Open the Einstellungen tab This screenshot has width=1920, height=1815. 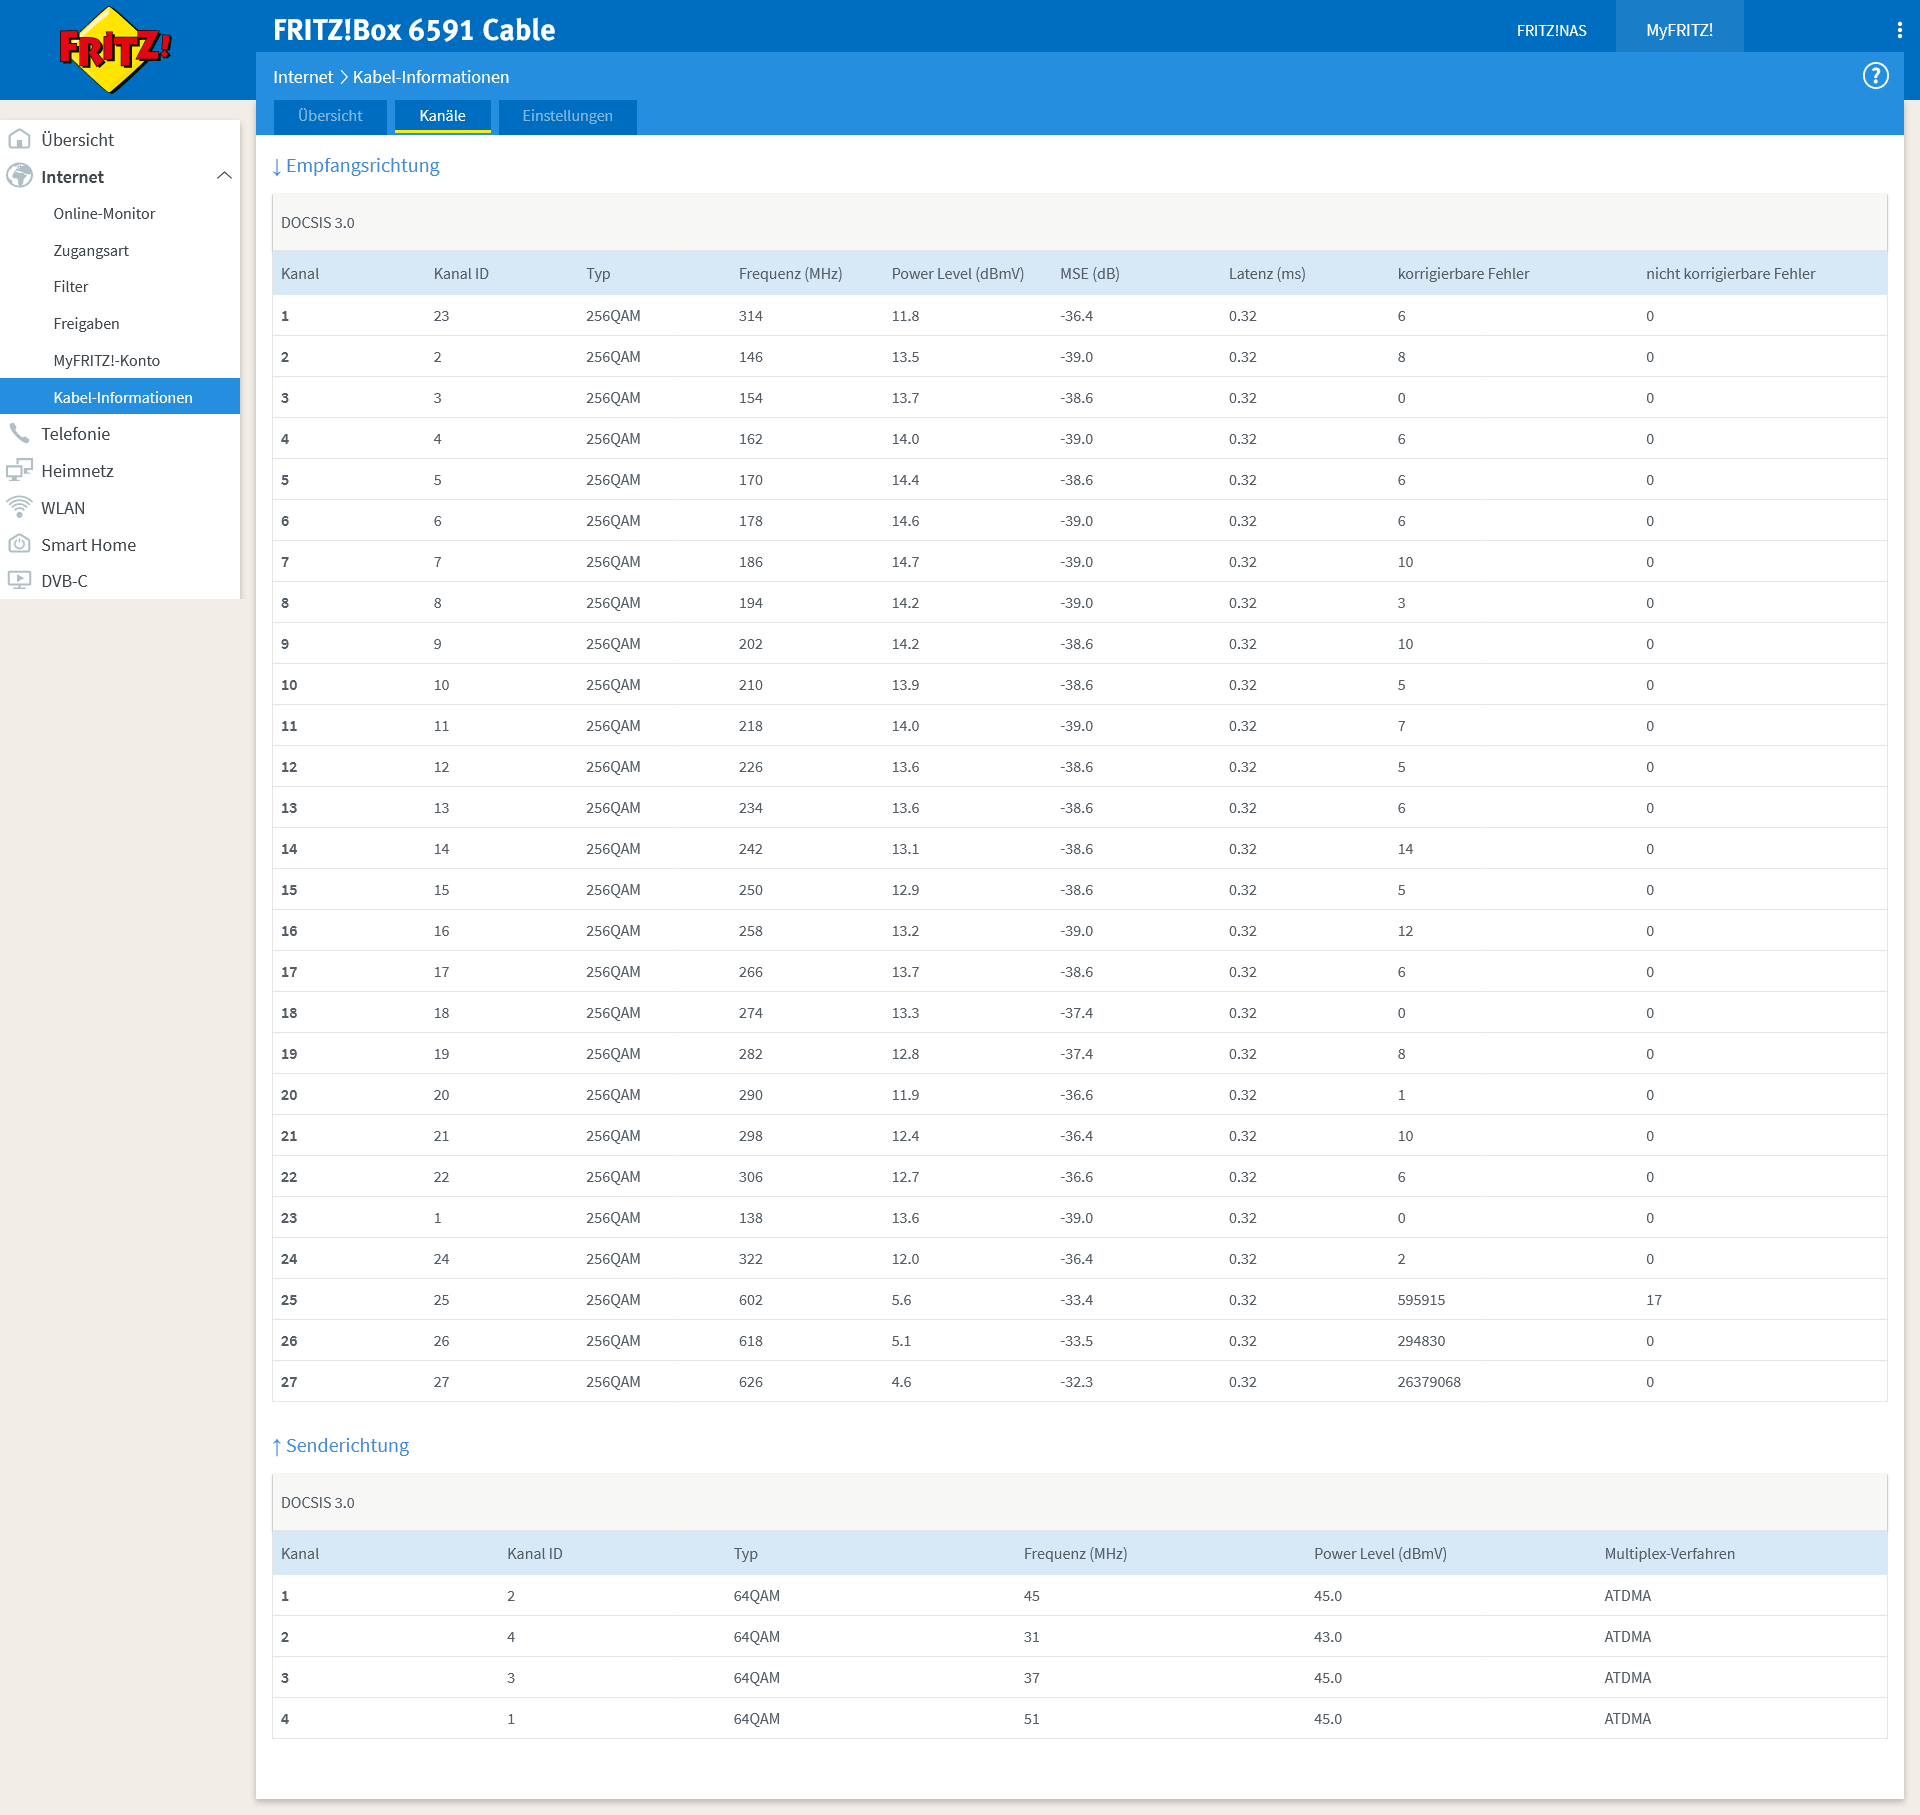[x=567, y=116]
